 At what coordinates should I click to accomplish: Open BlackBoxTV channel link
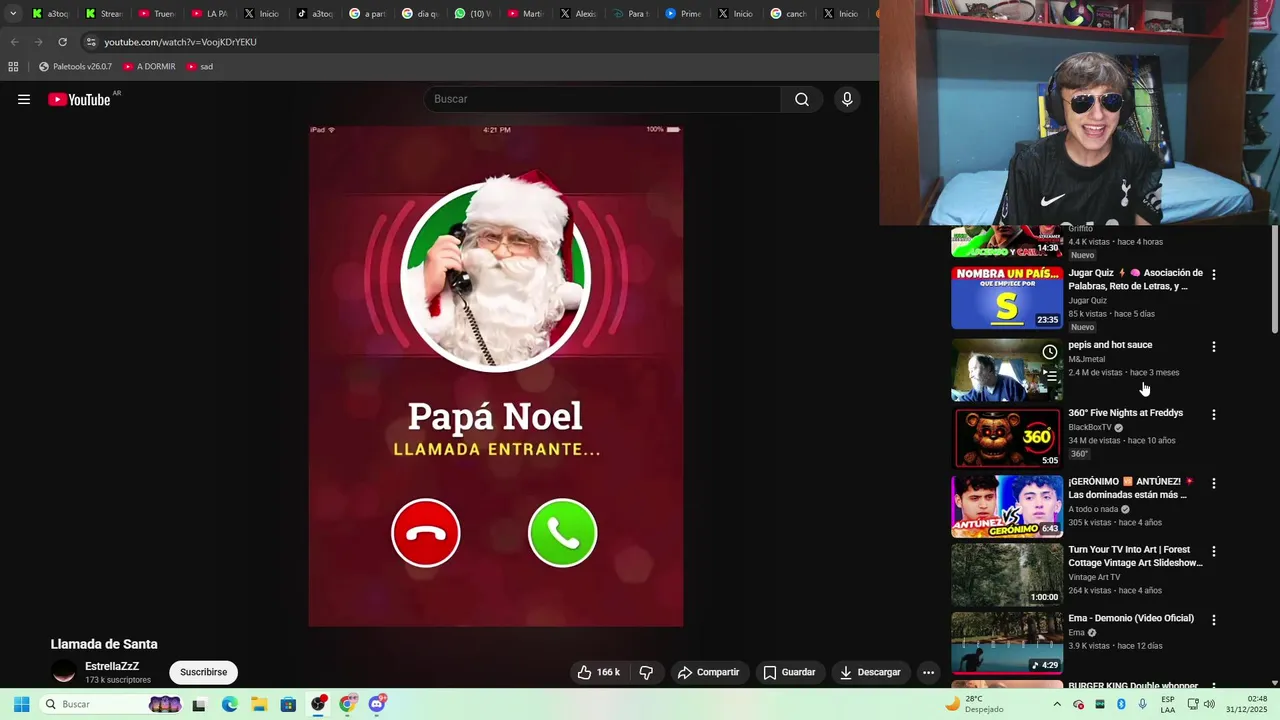(x=1090, y=427)
